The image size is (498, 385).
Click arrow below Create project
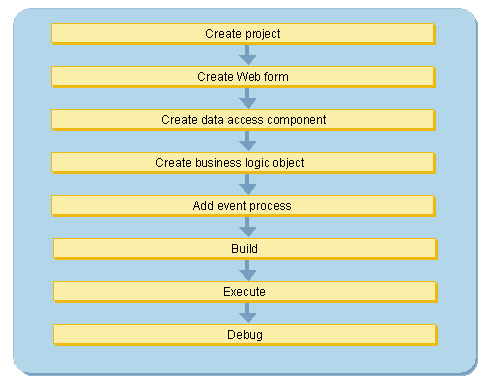pos(247,55)
